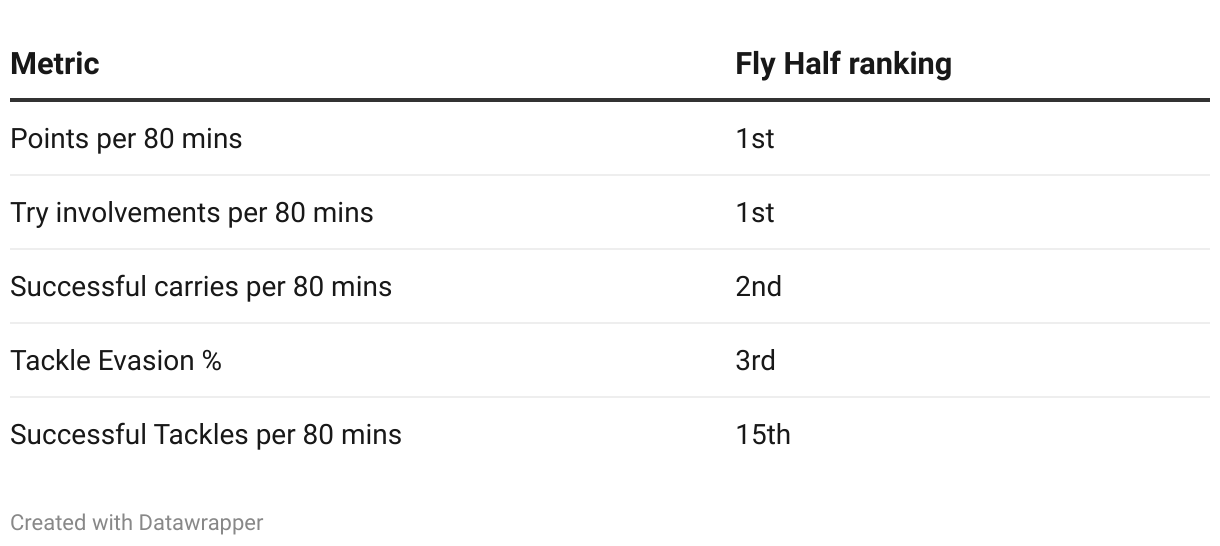The width and height of the screenshot is (1220, 546).
Task: Select the Try involvements per 80 mins cell
Action: (191, 212)
